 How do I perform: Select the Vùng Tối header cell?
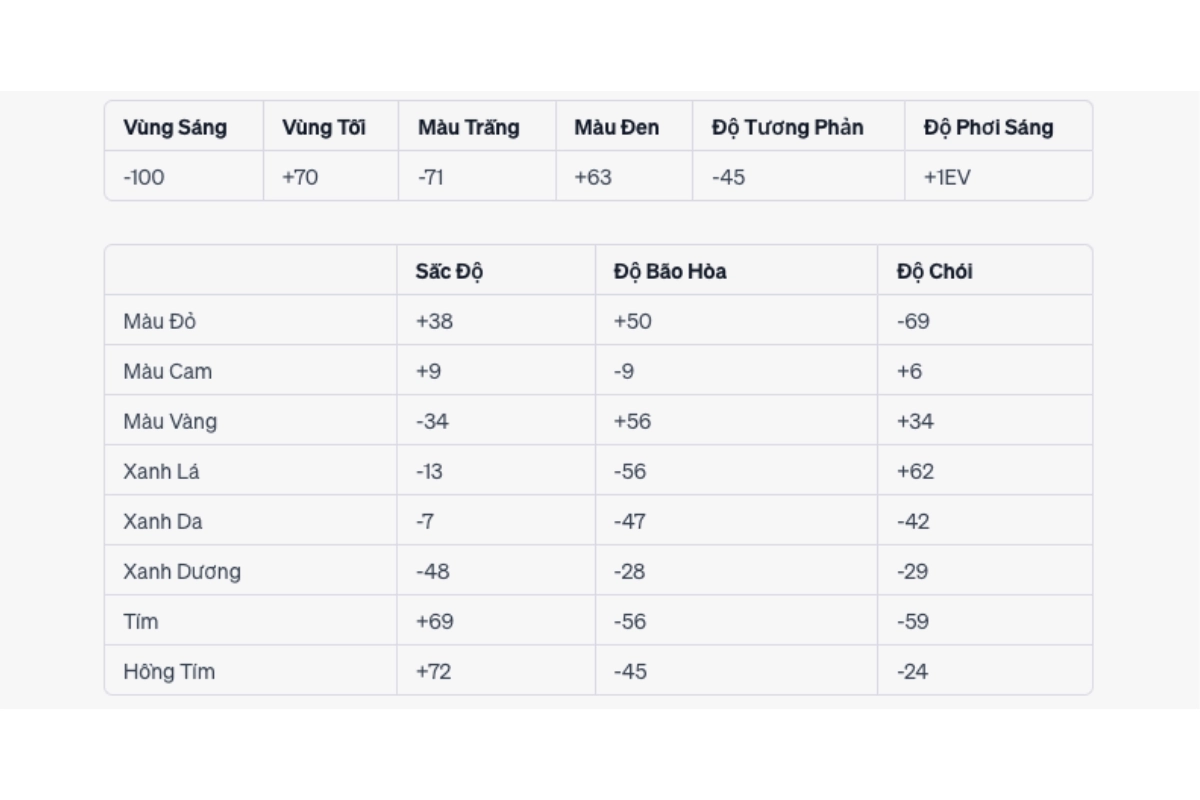(324, 128)
